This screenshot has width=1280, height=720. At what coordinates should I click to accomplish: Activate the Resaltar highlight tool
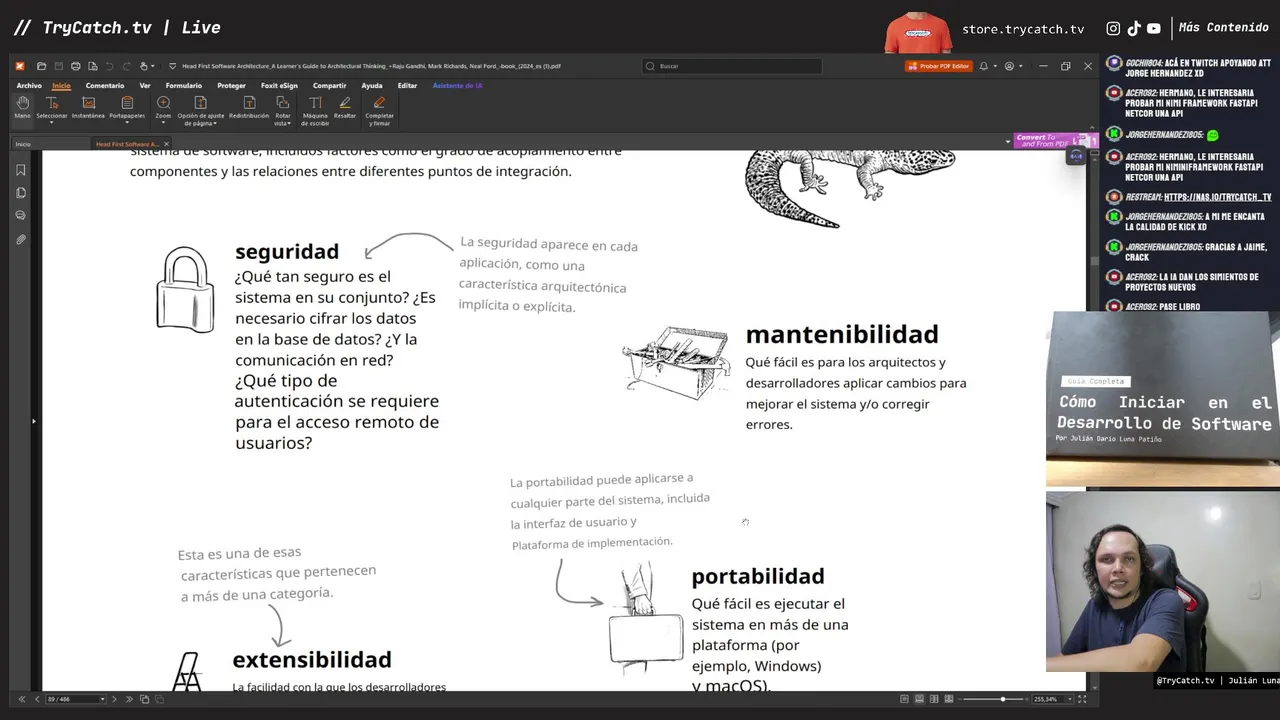tap(345, 108)
